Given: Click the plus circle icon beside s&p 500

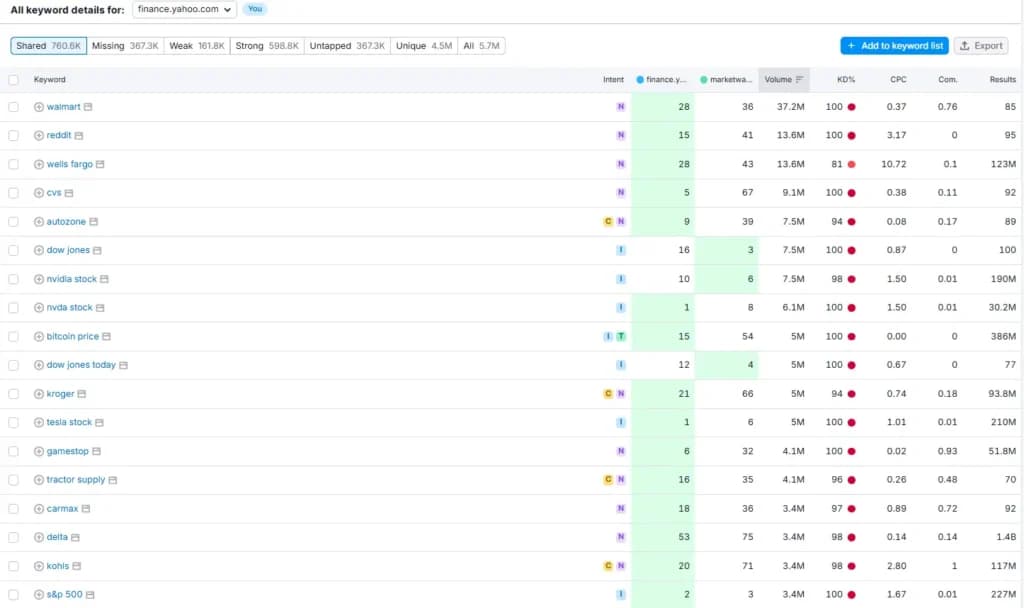Looking at the screenshot, I should 39,595.
